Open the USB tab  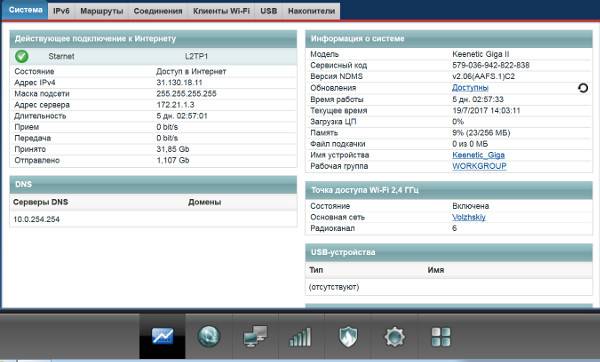coord(269,11)
